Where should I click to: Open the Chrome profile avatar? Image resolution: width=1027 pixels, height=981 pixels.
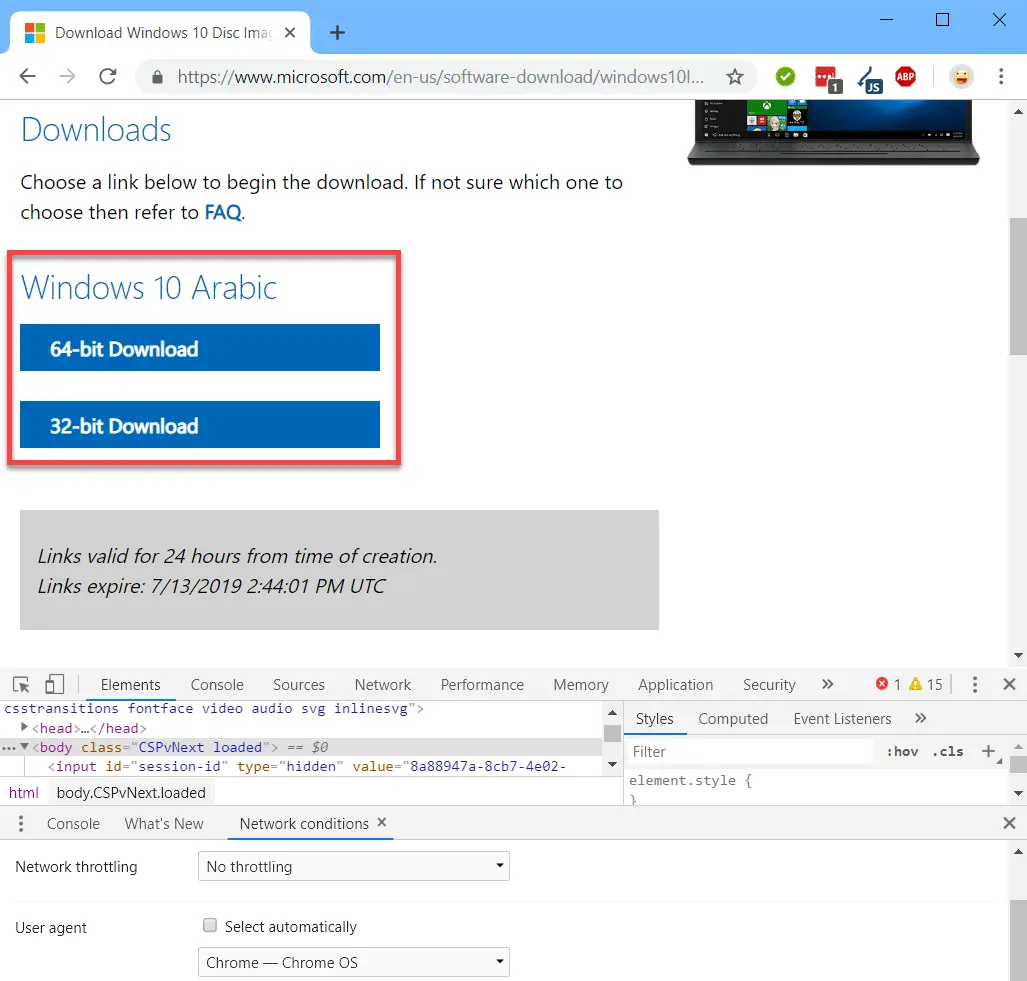(x=961, y=77)
